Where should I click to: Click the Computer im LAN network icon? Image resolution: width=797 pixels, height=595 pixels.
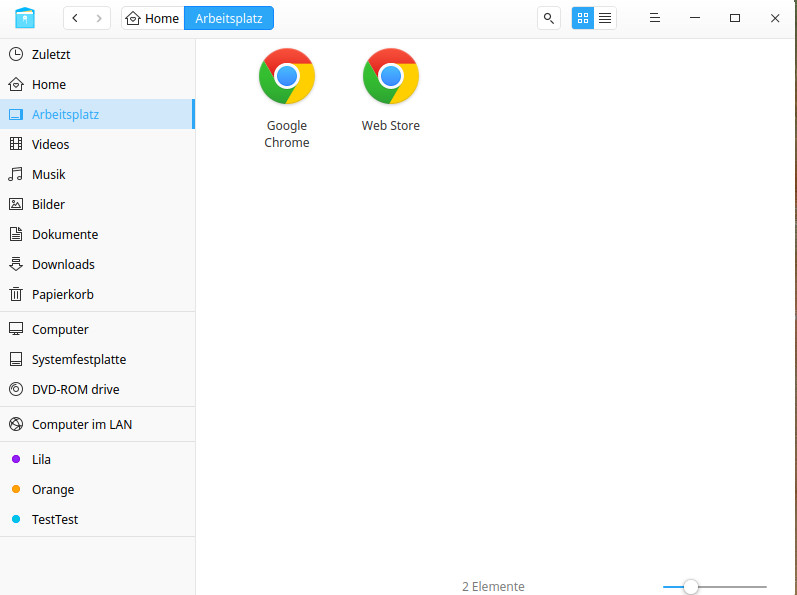point(16,424)
